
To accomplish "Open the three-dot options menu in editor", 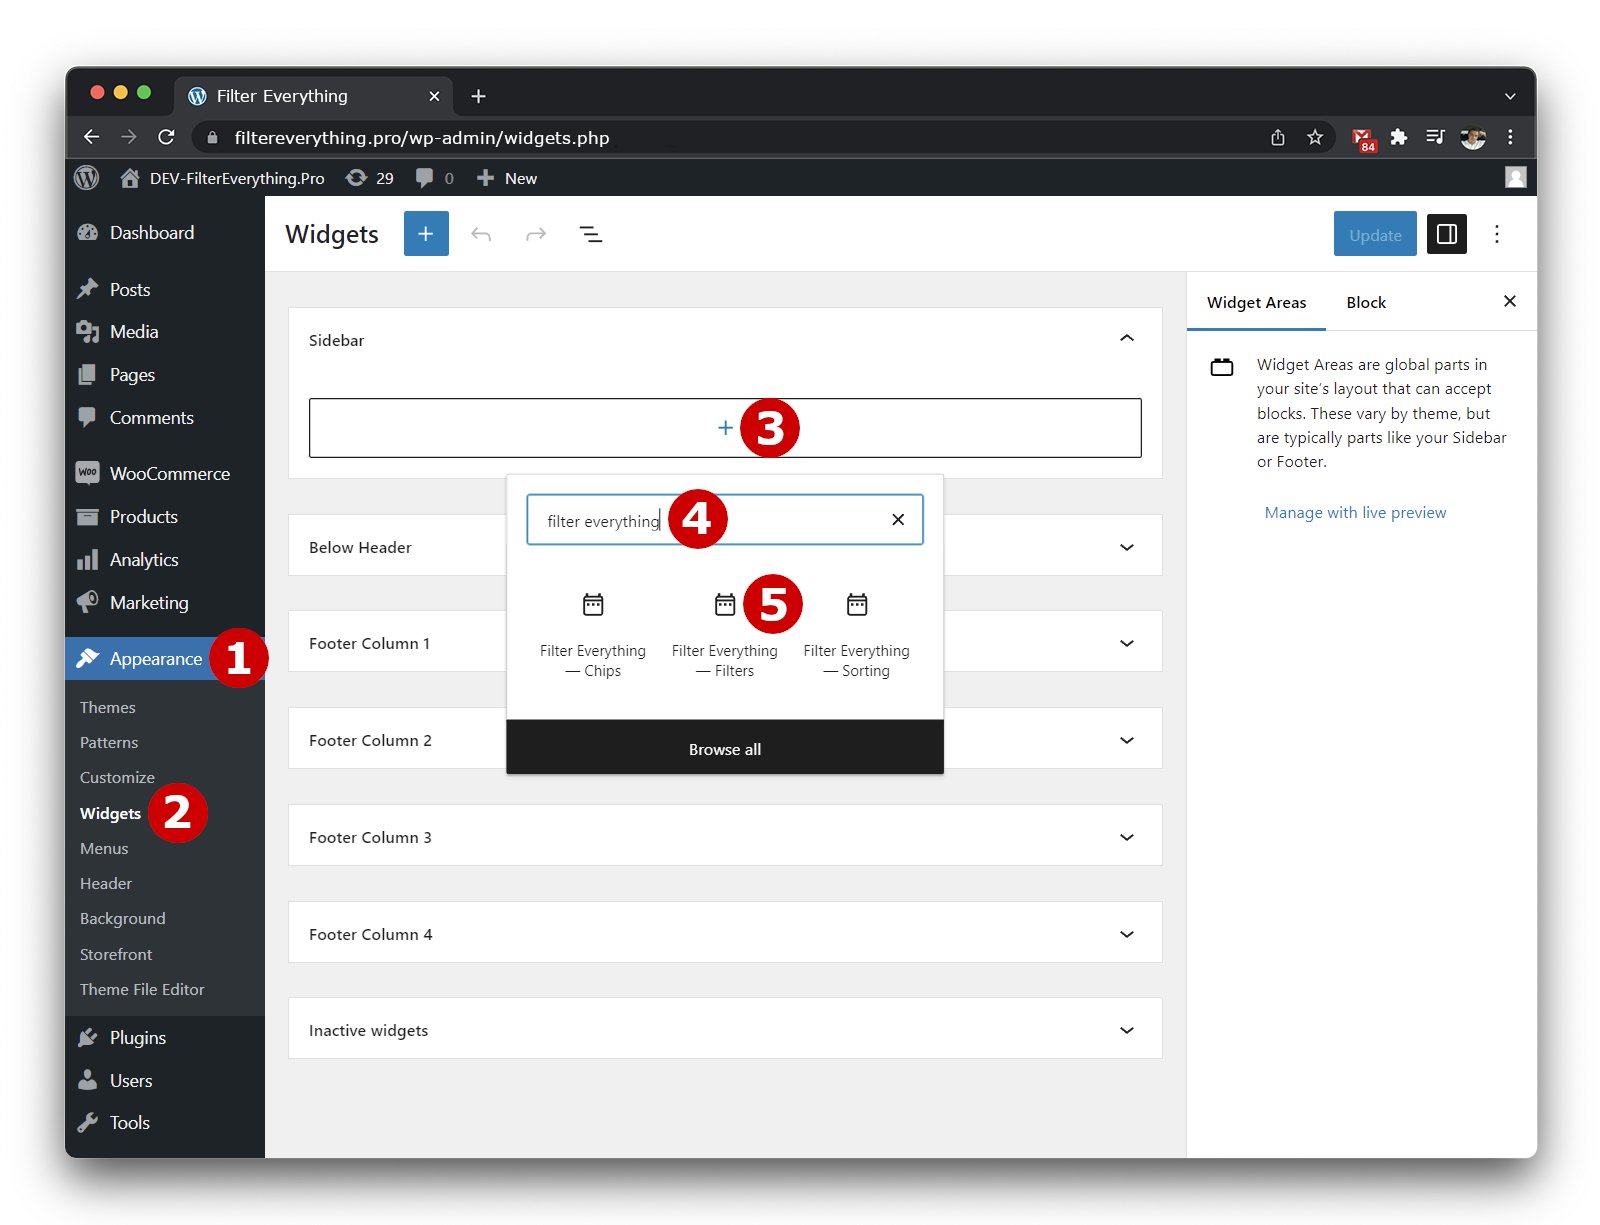I will 1496,234.
